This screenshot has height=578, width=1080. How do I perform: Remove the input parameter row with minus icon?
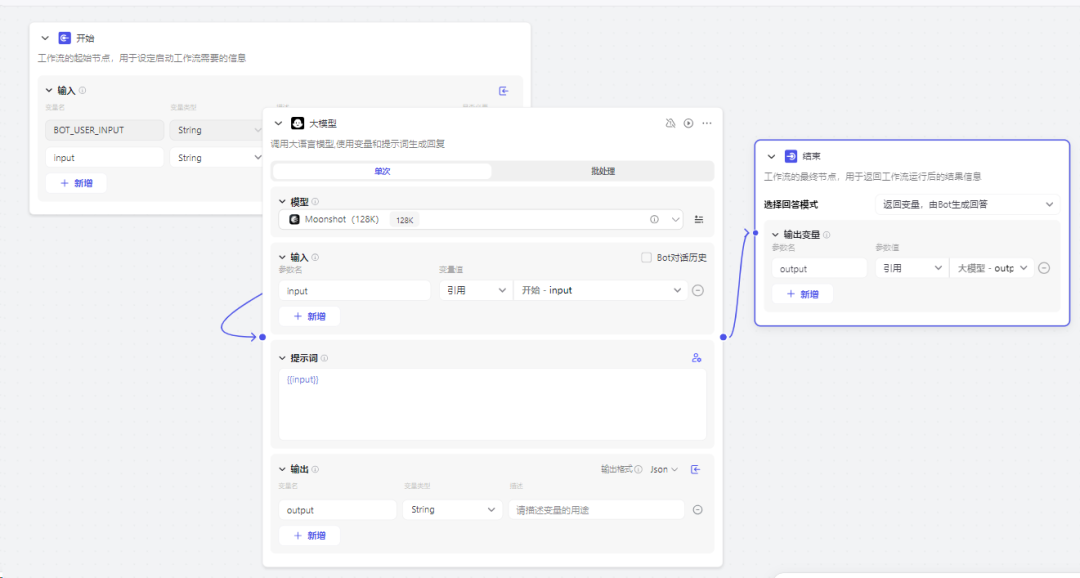point(698,291)
